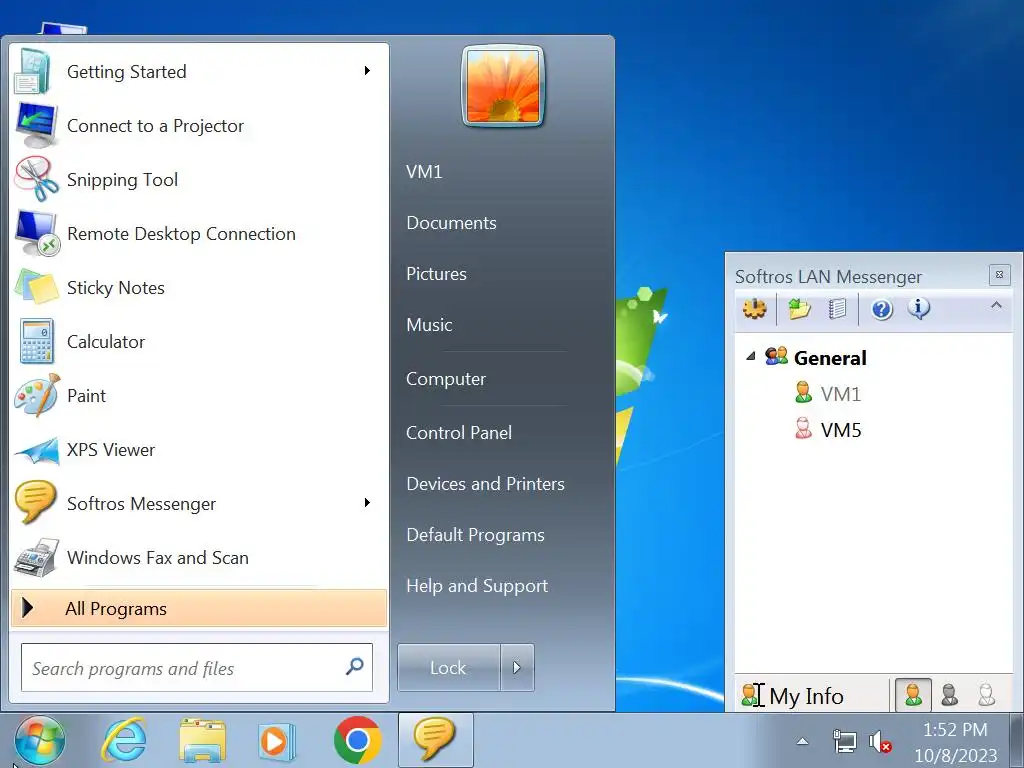This screenshot has height=768, width=1024.
Task: Show hidden tray icons arrow
Action: [803, 741]
